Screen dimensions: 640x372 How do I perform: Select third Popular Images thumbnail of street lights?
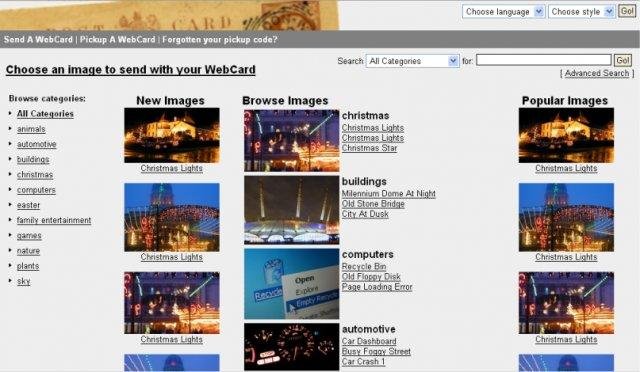pyautogui.click(x=566, y=303)
